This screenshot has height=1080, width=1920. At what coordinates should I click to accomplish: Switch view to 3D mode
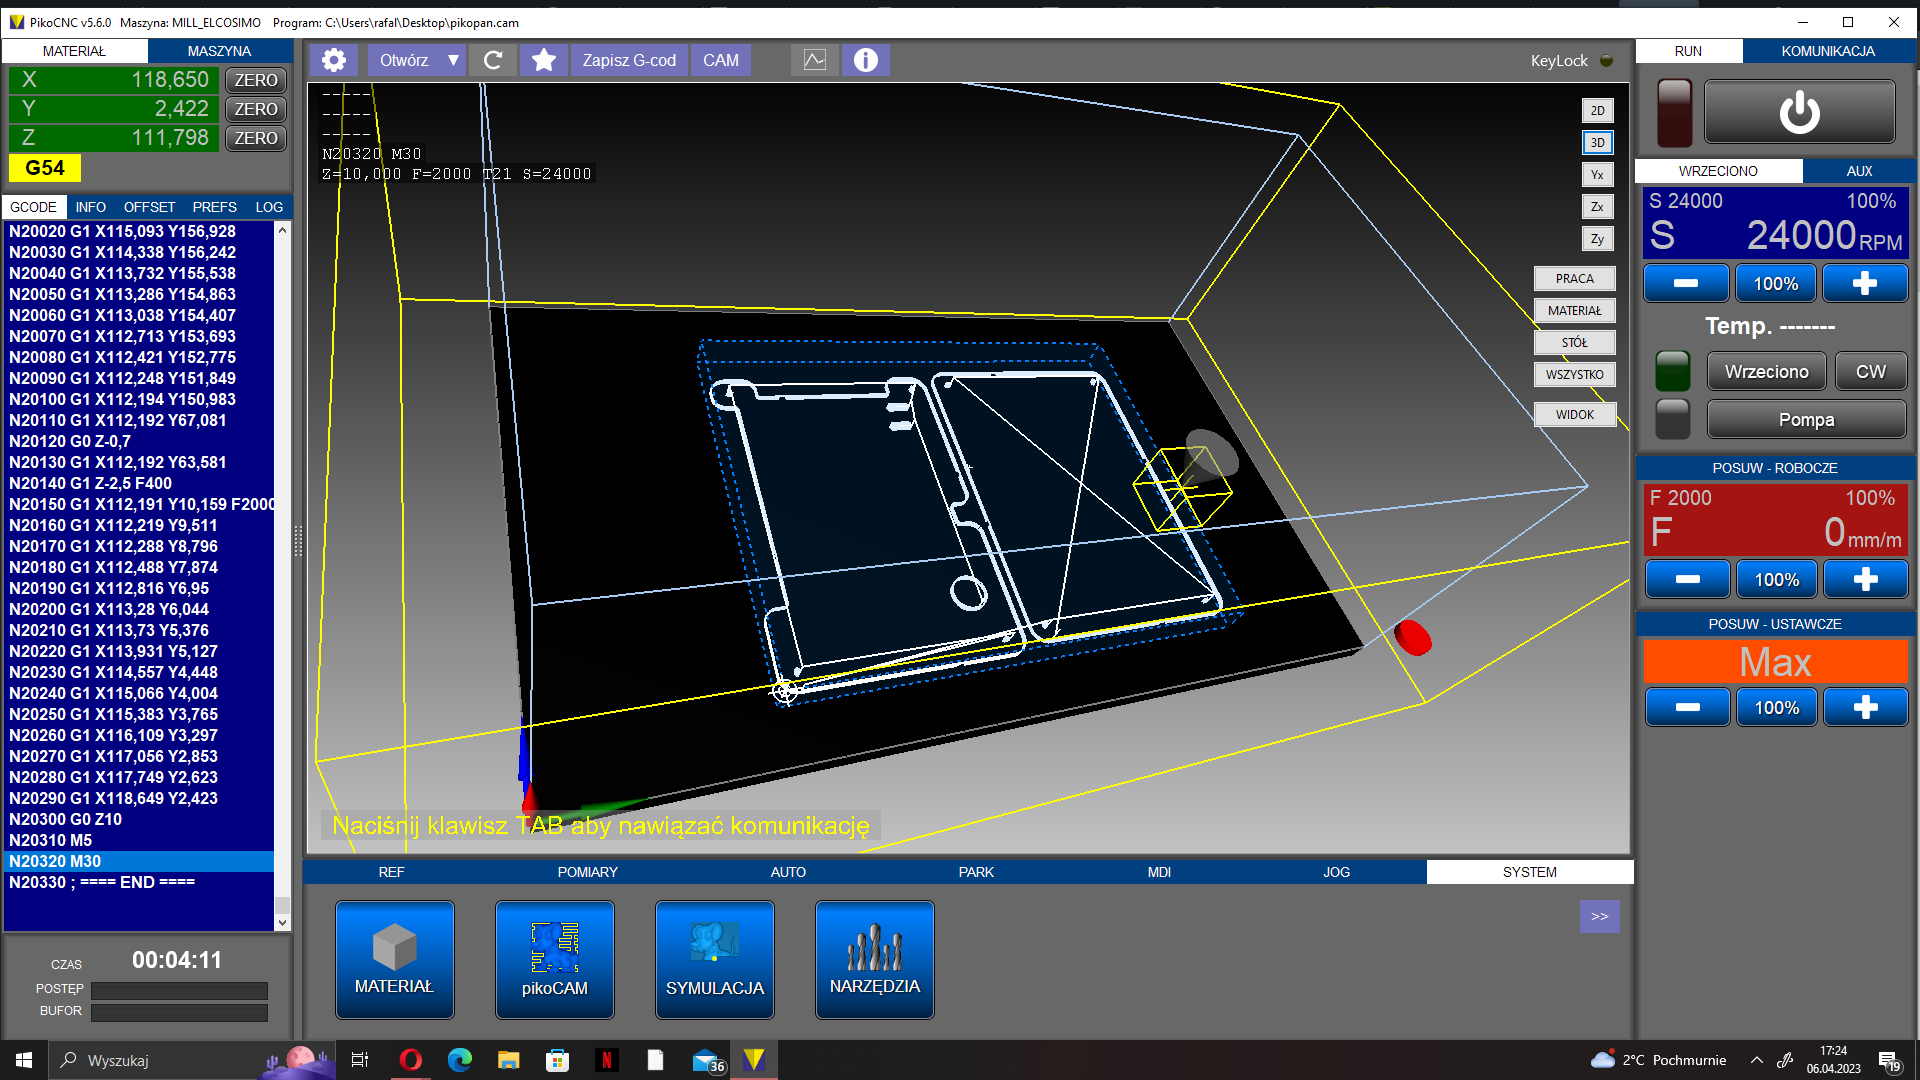[x=1597, y=142]
